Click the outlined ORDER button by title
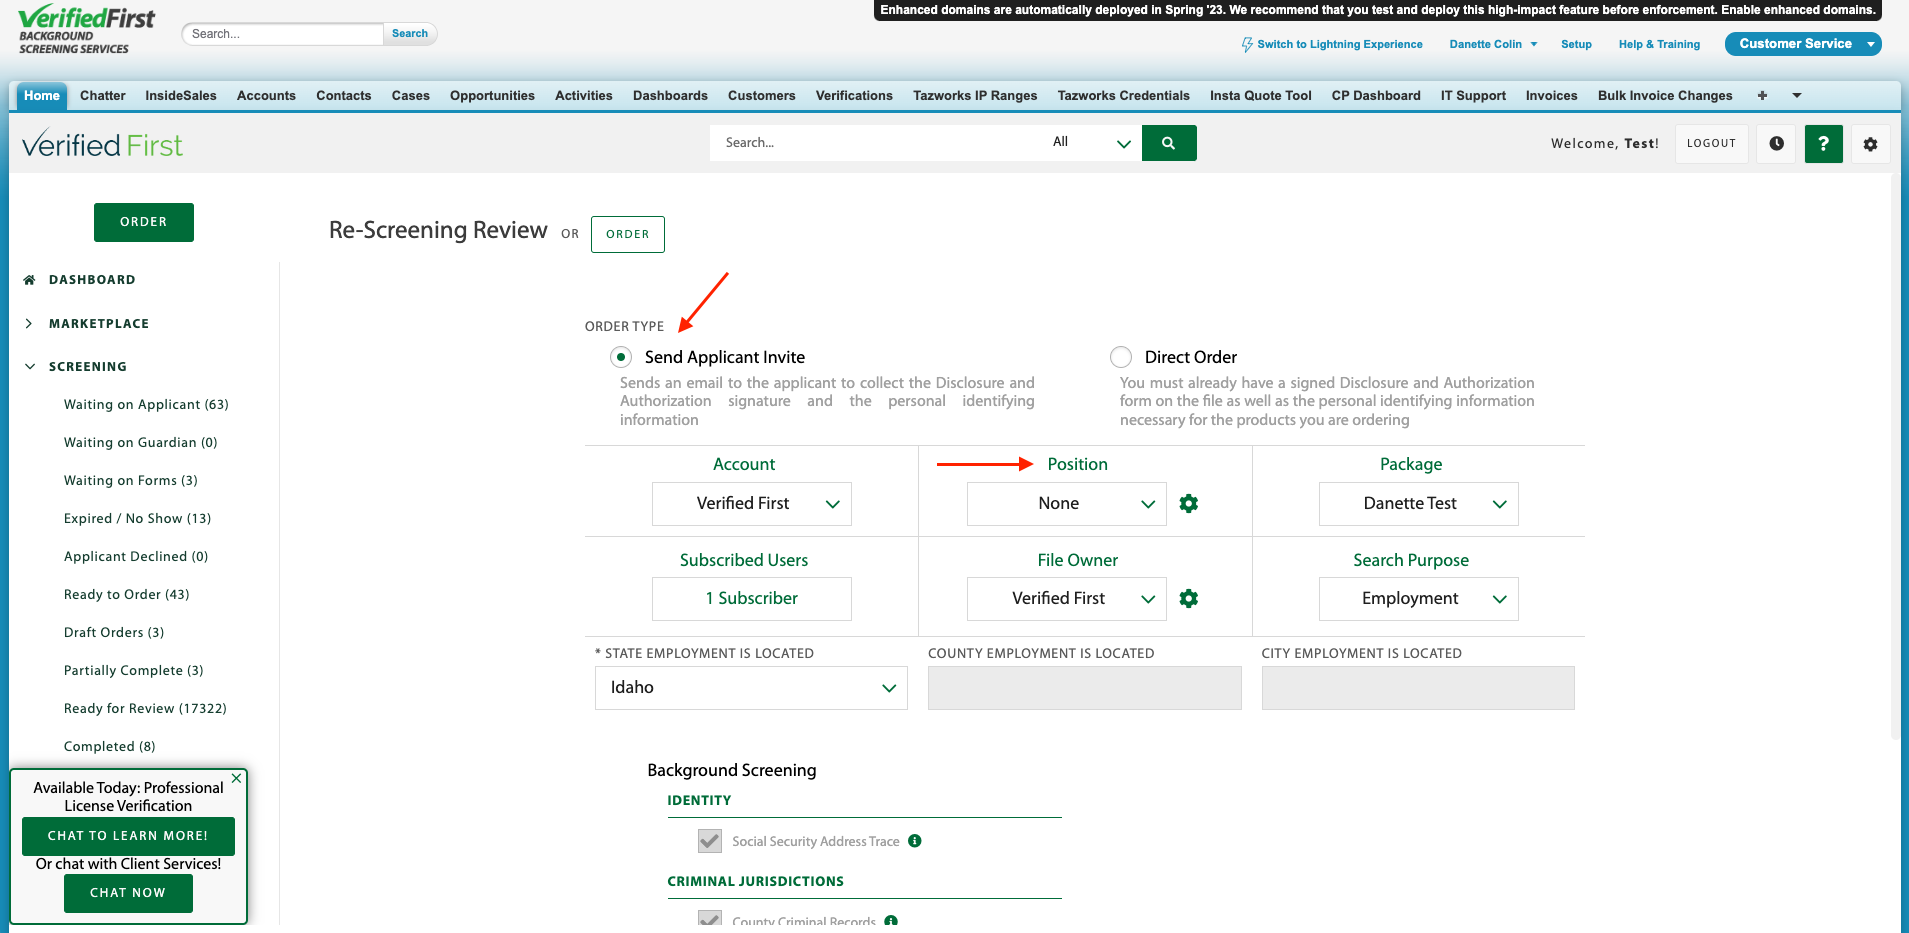Screen dimensions: 1909x933 point(628,234)
